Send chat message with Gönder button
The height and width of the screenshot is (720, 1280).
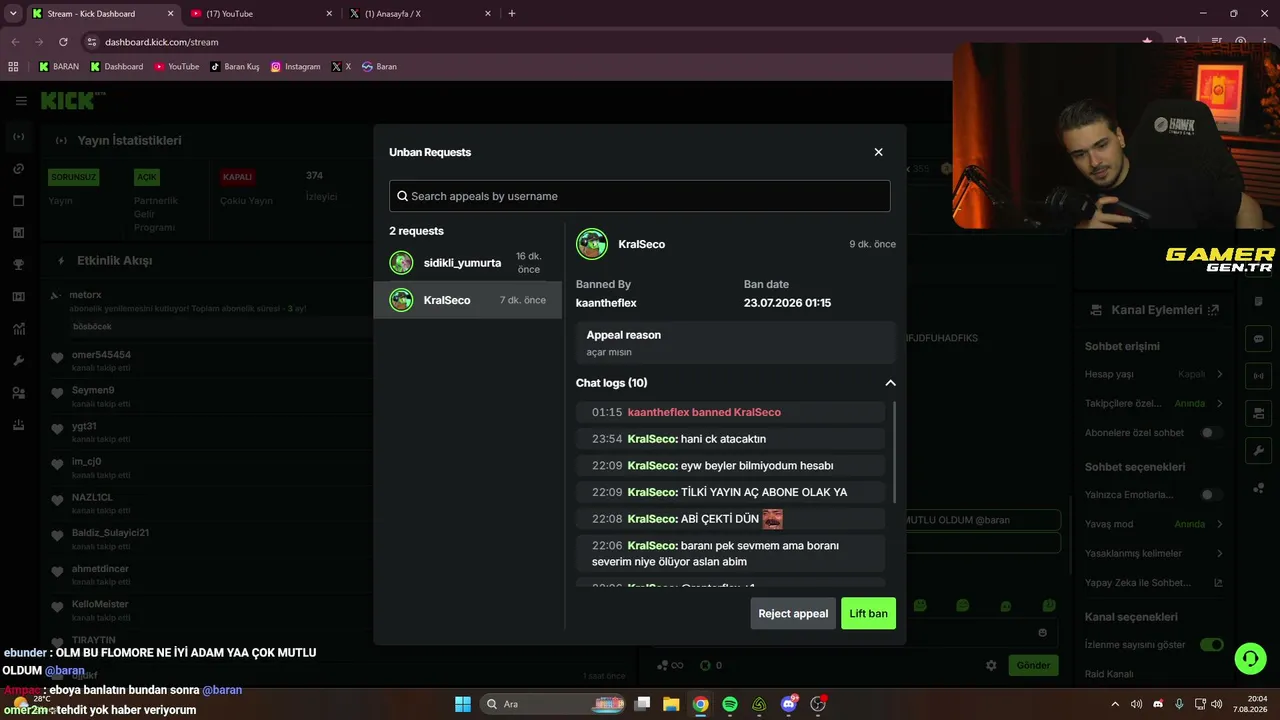tap(1033, 665)
